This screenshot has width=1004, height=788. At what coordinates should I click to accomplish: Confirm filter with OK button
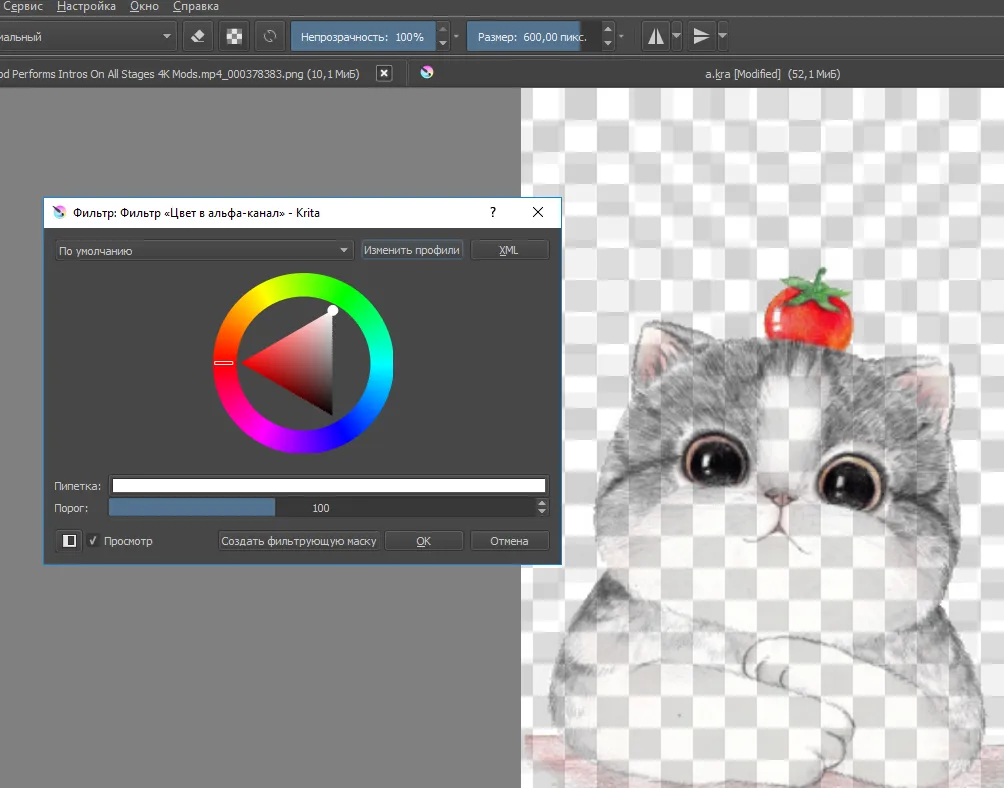tap(423, 541)
